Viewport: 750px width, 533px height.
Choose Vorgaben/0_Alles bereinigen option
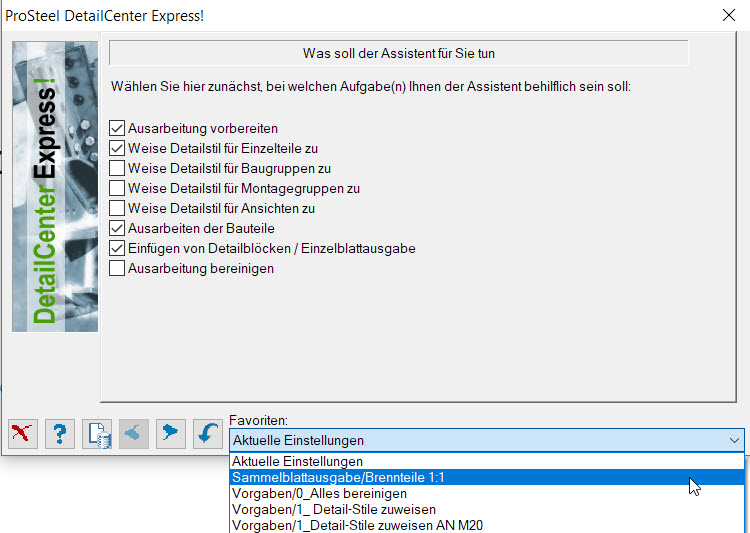pyautogui.click(x=486, y=493)
